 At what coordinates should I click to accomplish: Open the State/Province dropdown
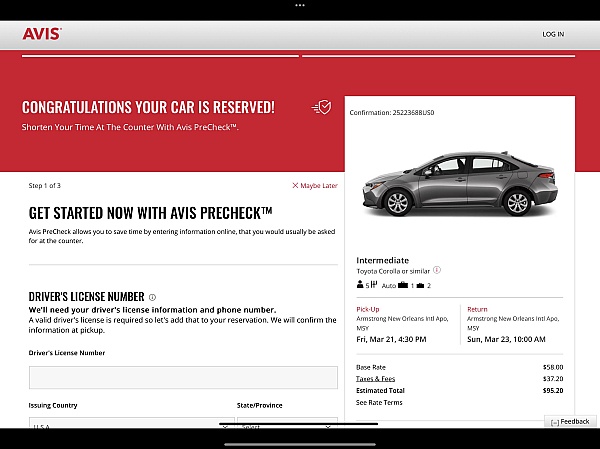click(x=287, y=423)
